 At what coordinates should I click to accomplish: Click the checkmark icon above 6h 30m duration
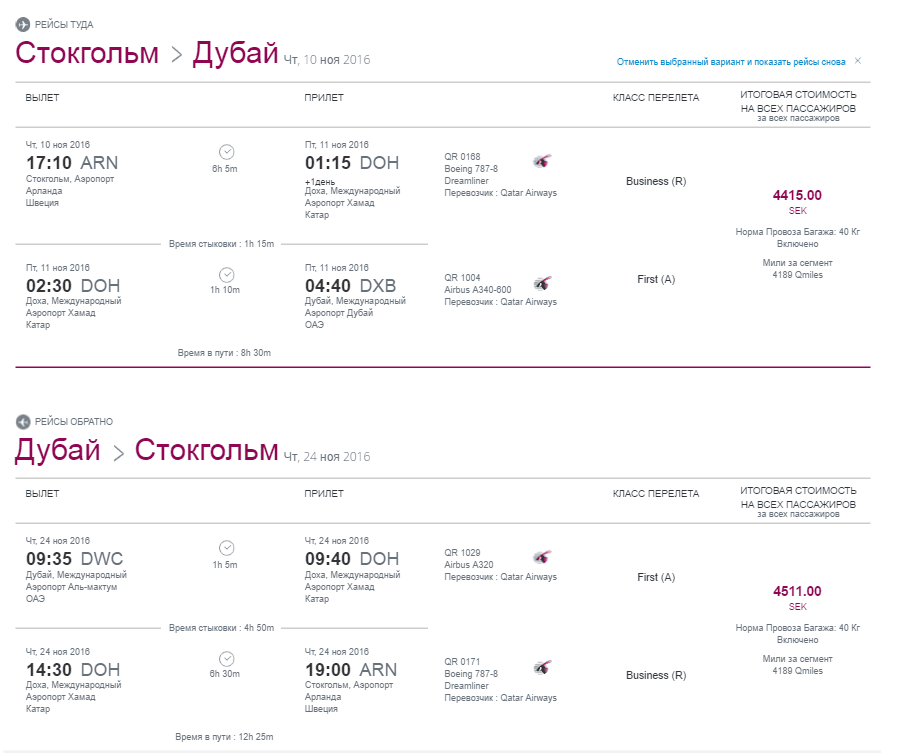pyautogui.click(x=227, y=659)
